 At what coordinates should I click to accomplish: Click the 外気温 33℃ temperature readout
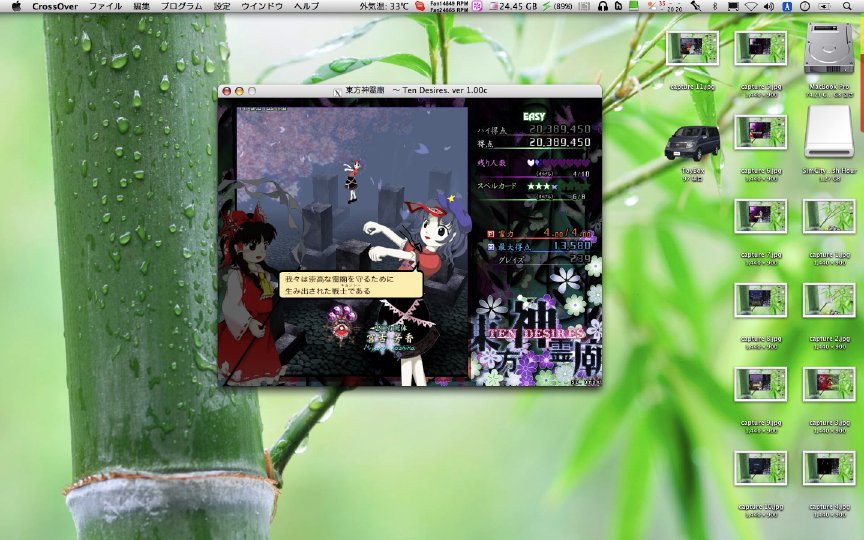(384, 6)
